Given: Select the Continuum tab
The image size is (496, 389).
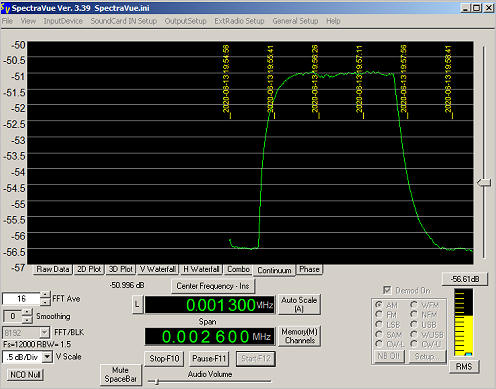Looking at the screenshot, I should pyautogui.click(x=274, y=270).
